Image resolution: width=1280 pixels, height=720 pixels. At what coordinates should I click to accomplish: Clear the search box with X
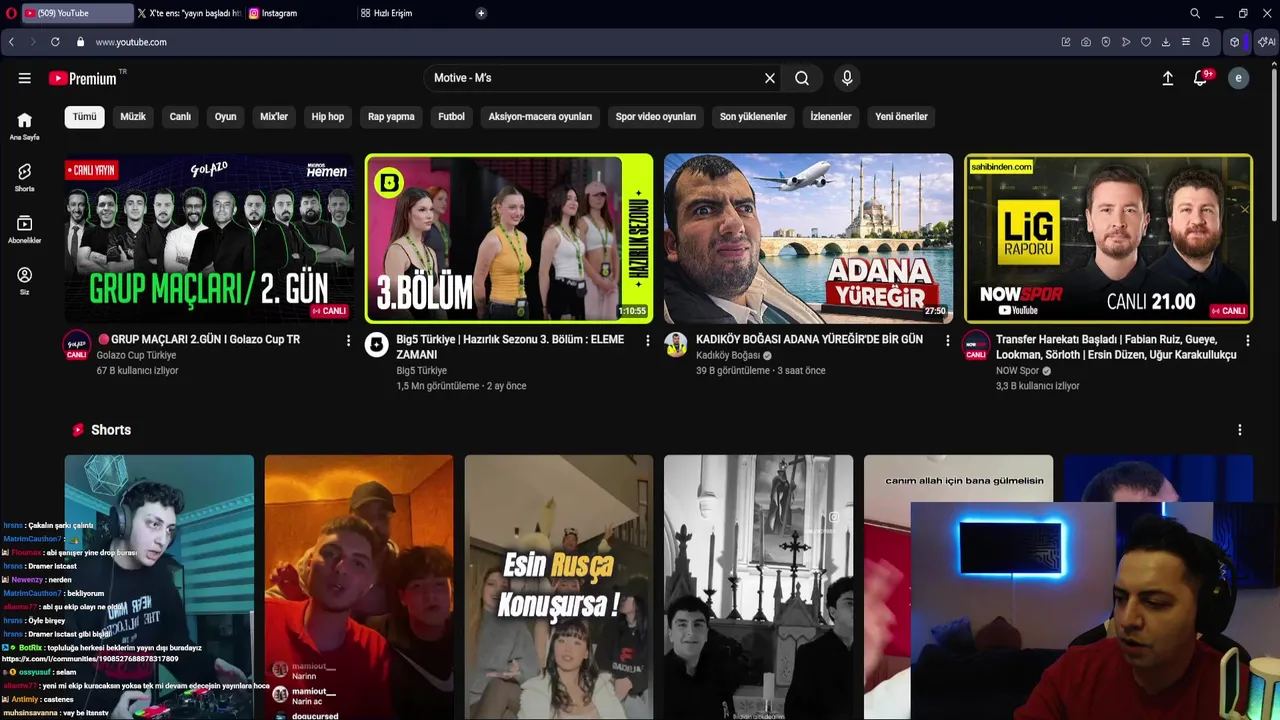coord(769,78)
